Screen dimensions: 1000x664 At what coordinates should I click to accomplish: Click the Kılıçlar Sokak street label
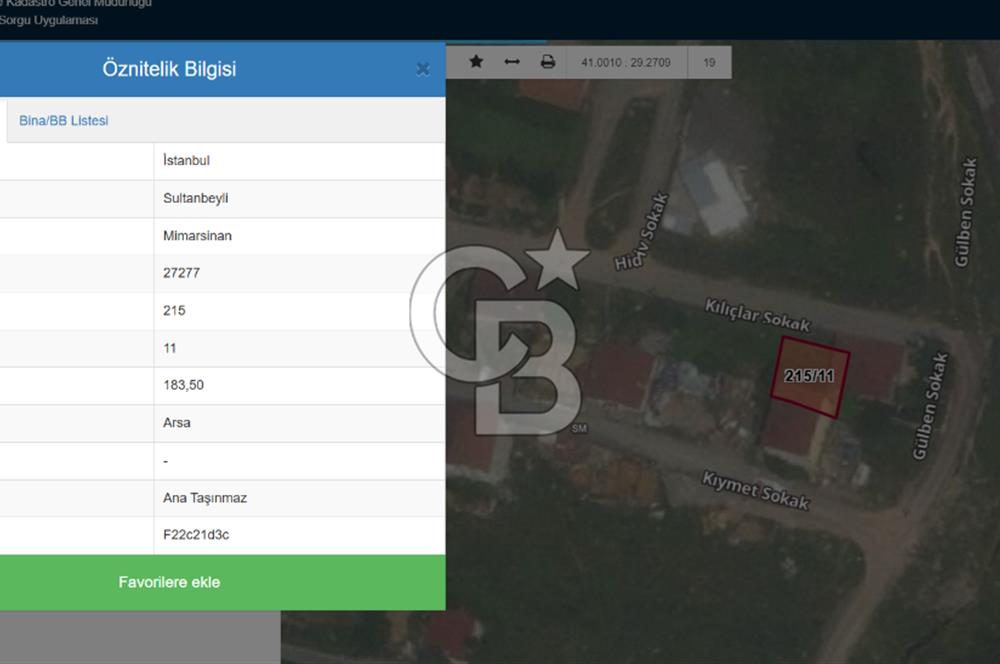(757, 315)
